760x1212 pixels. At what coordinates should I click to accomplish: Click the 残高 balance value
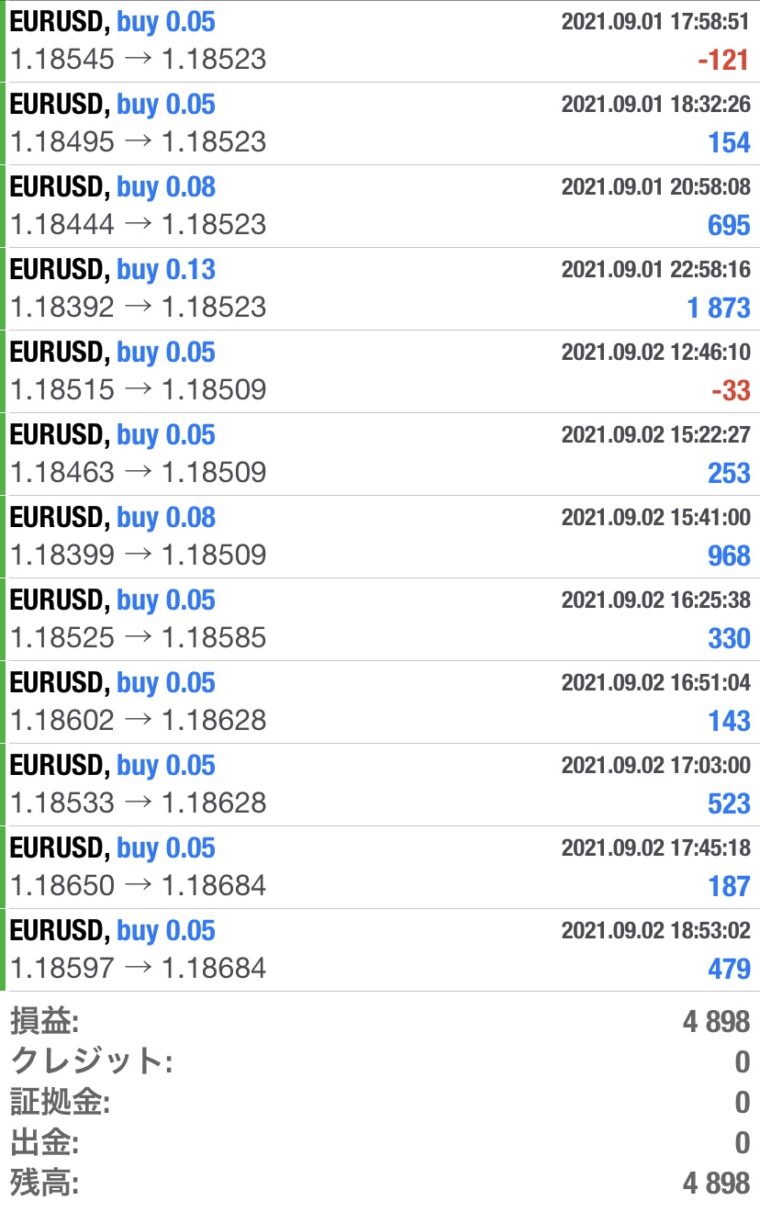[x=716, y=1184]
